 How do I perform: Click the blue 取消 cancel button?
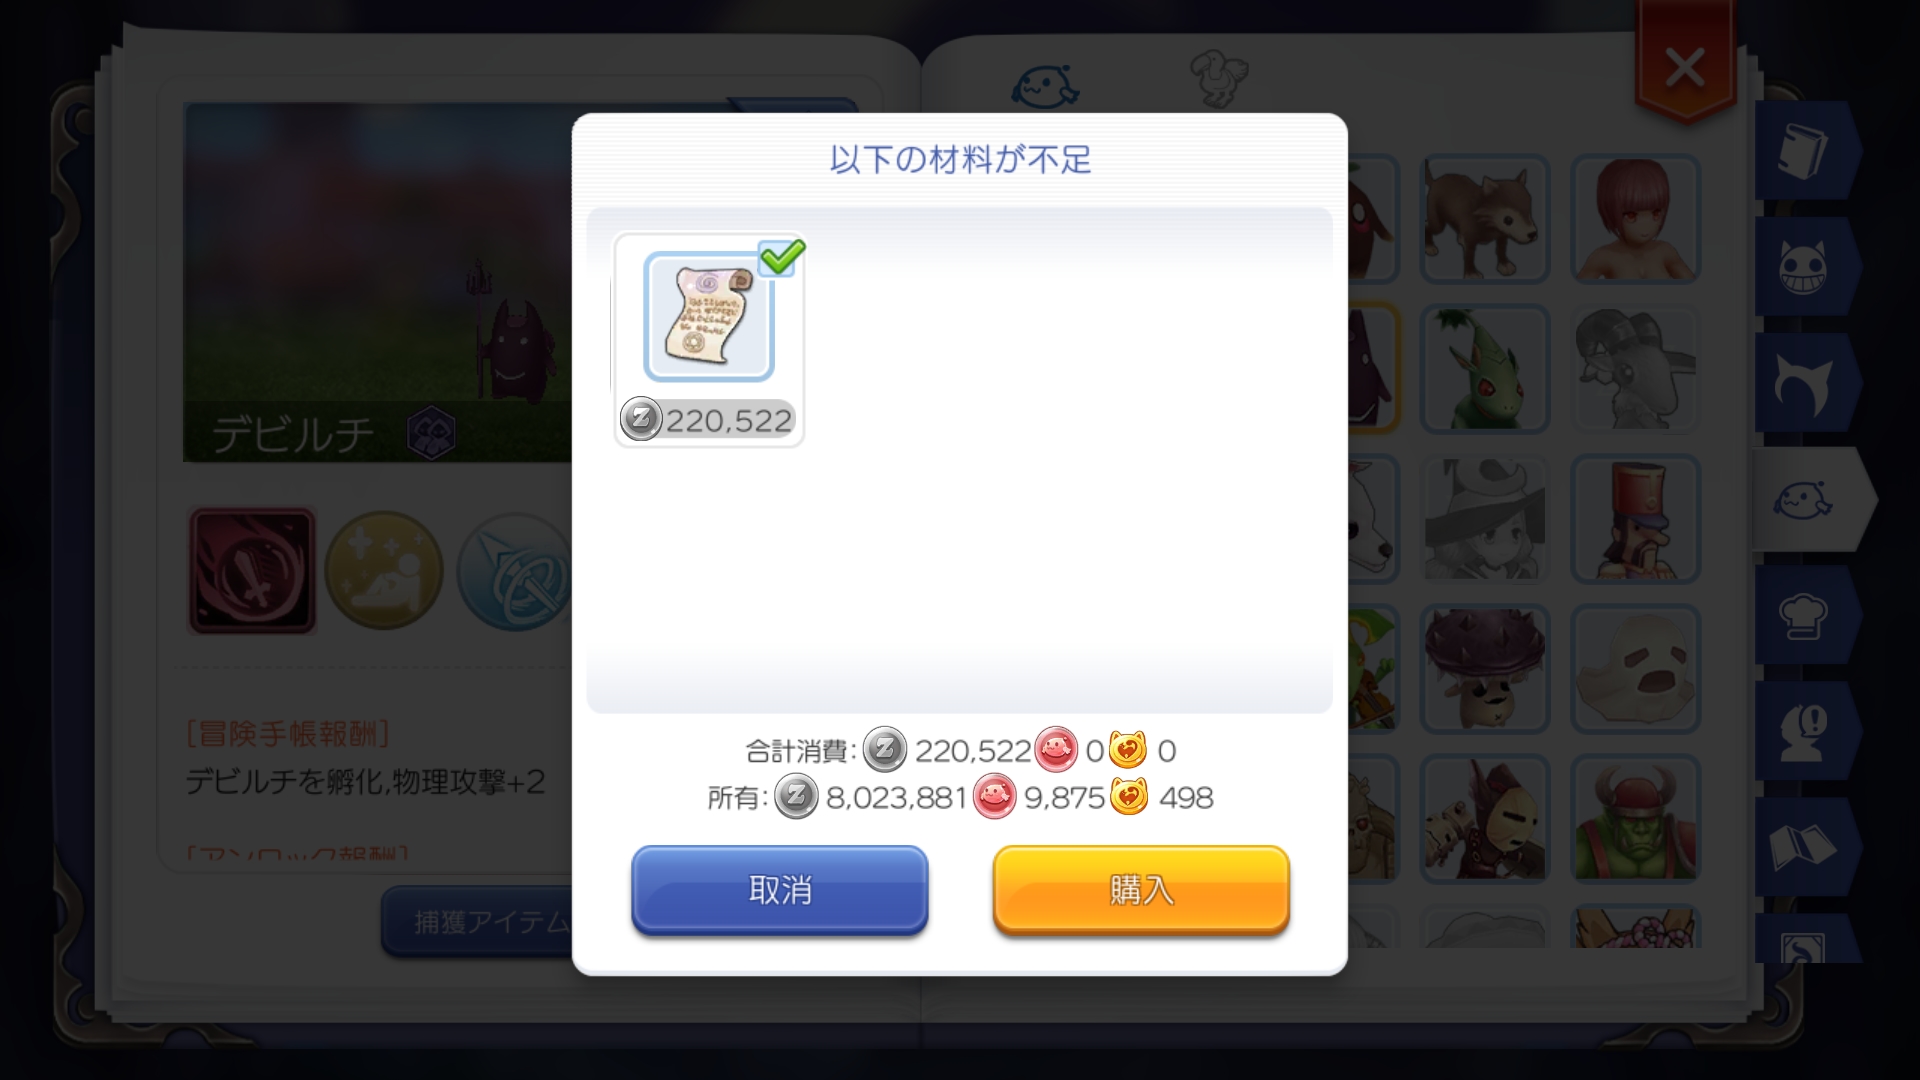(780, 890)
